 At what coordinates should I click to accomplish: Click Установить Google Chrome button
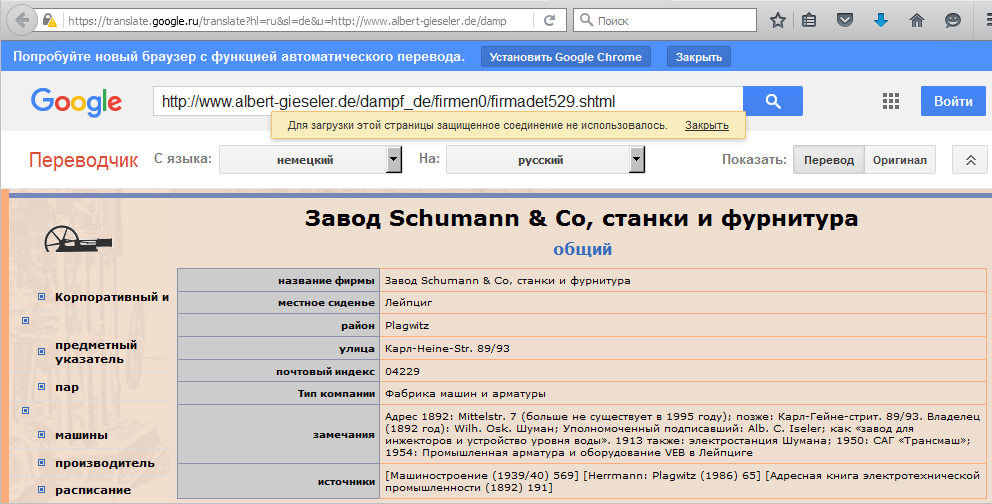(x=566, y=57)
